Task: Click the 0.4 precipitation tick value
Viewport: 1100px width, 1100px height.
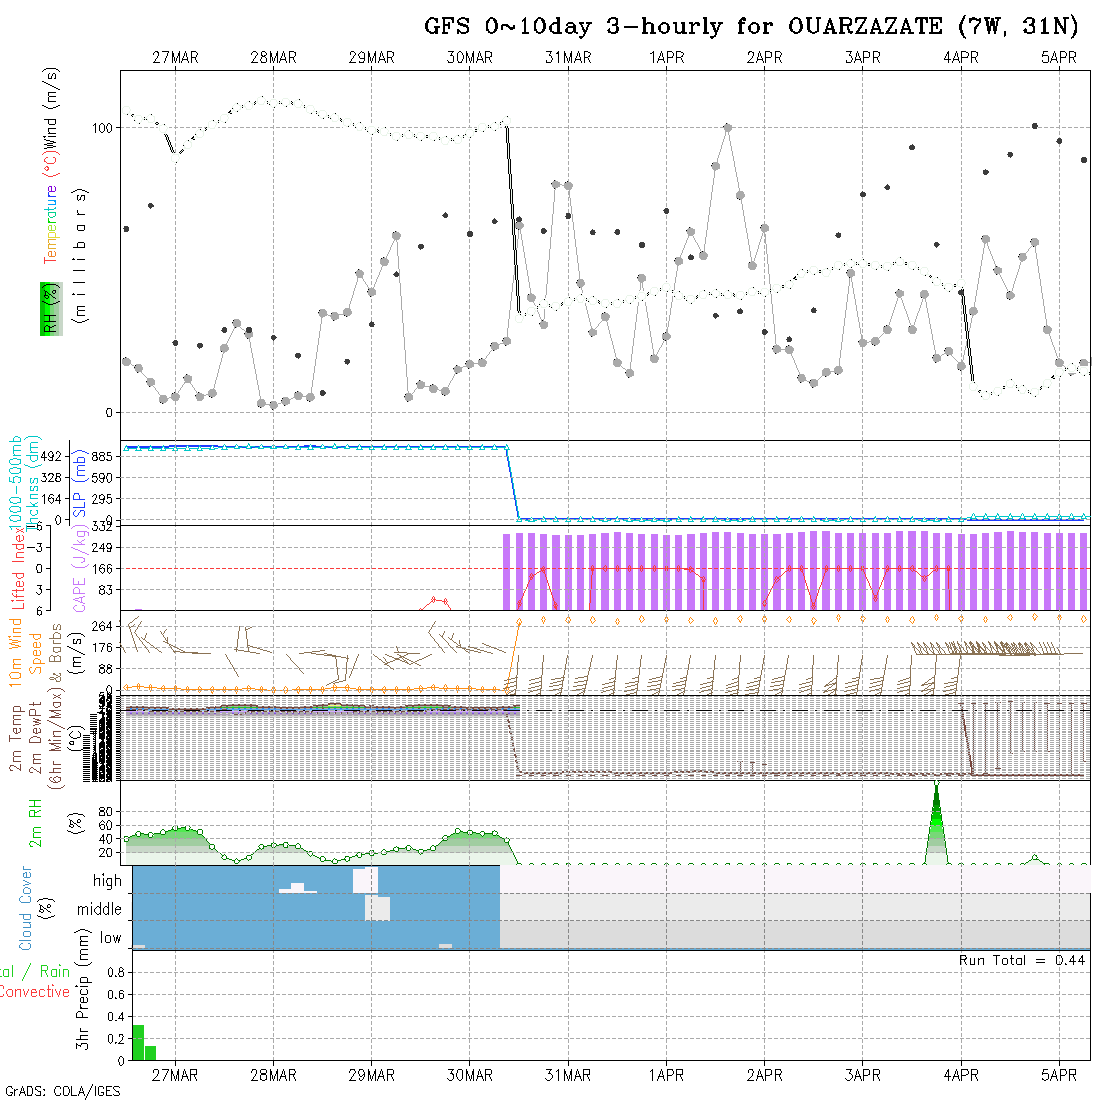Action: click(116, 1017)
